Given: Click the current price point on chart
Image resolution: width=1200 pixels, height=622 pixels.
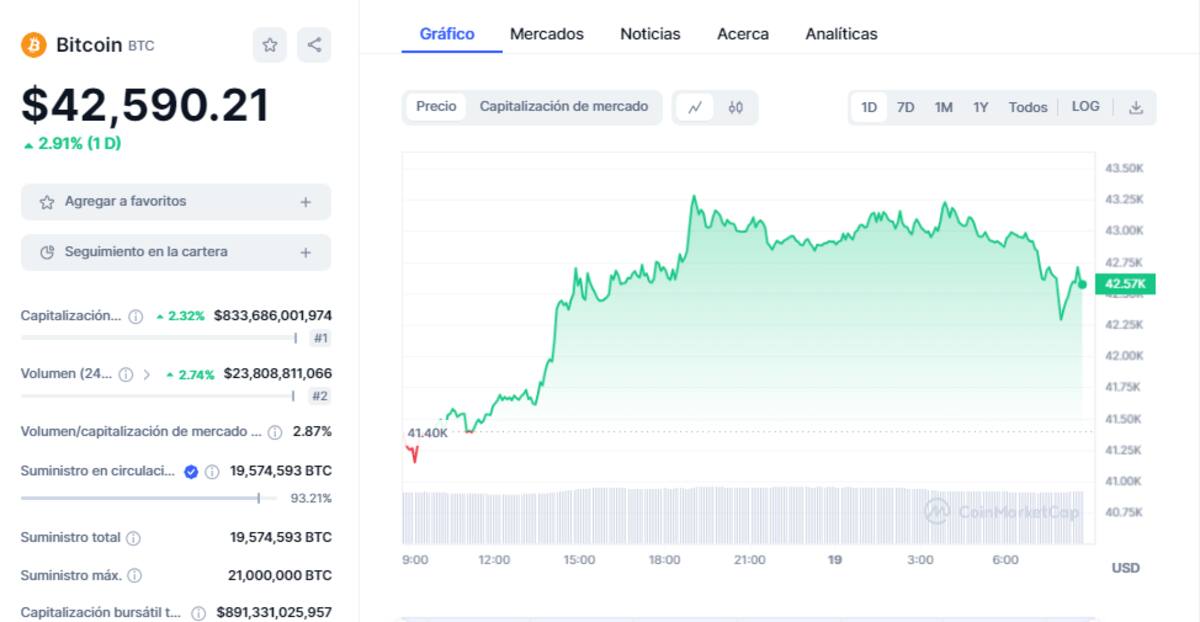Looking at the screenshot, I should (1082, 284).
